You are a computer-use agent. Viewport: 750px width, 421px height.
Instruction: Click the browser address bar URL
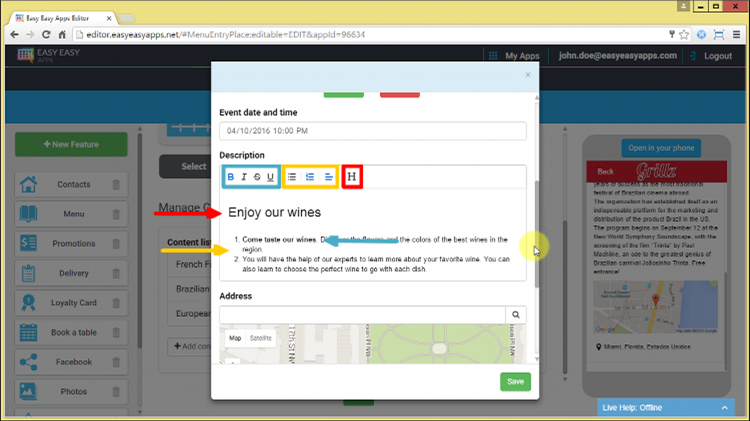tap(225, 34)
